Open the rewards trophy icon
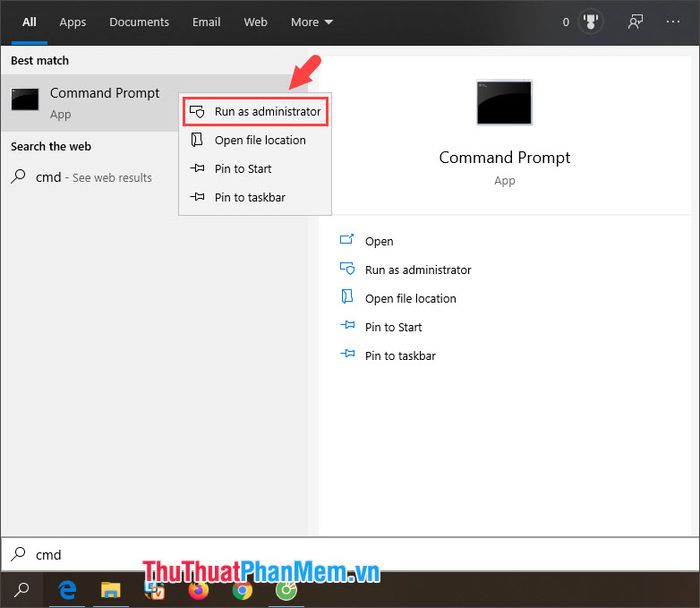700x608 pixels. (x=590, y=22)
